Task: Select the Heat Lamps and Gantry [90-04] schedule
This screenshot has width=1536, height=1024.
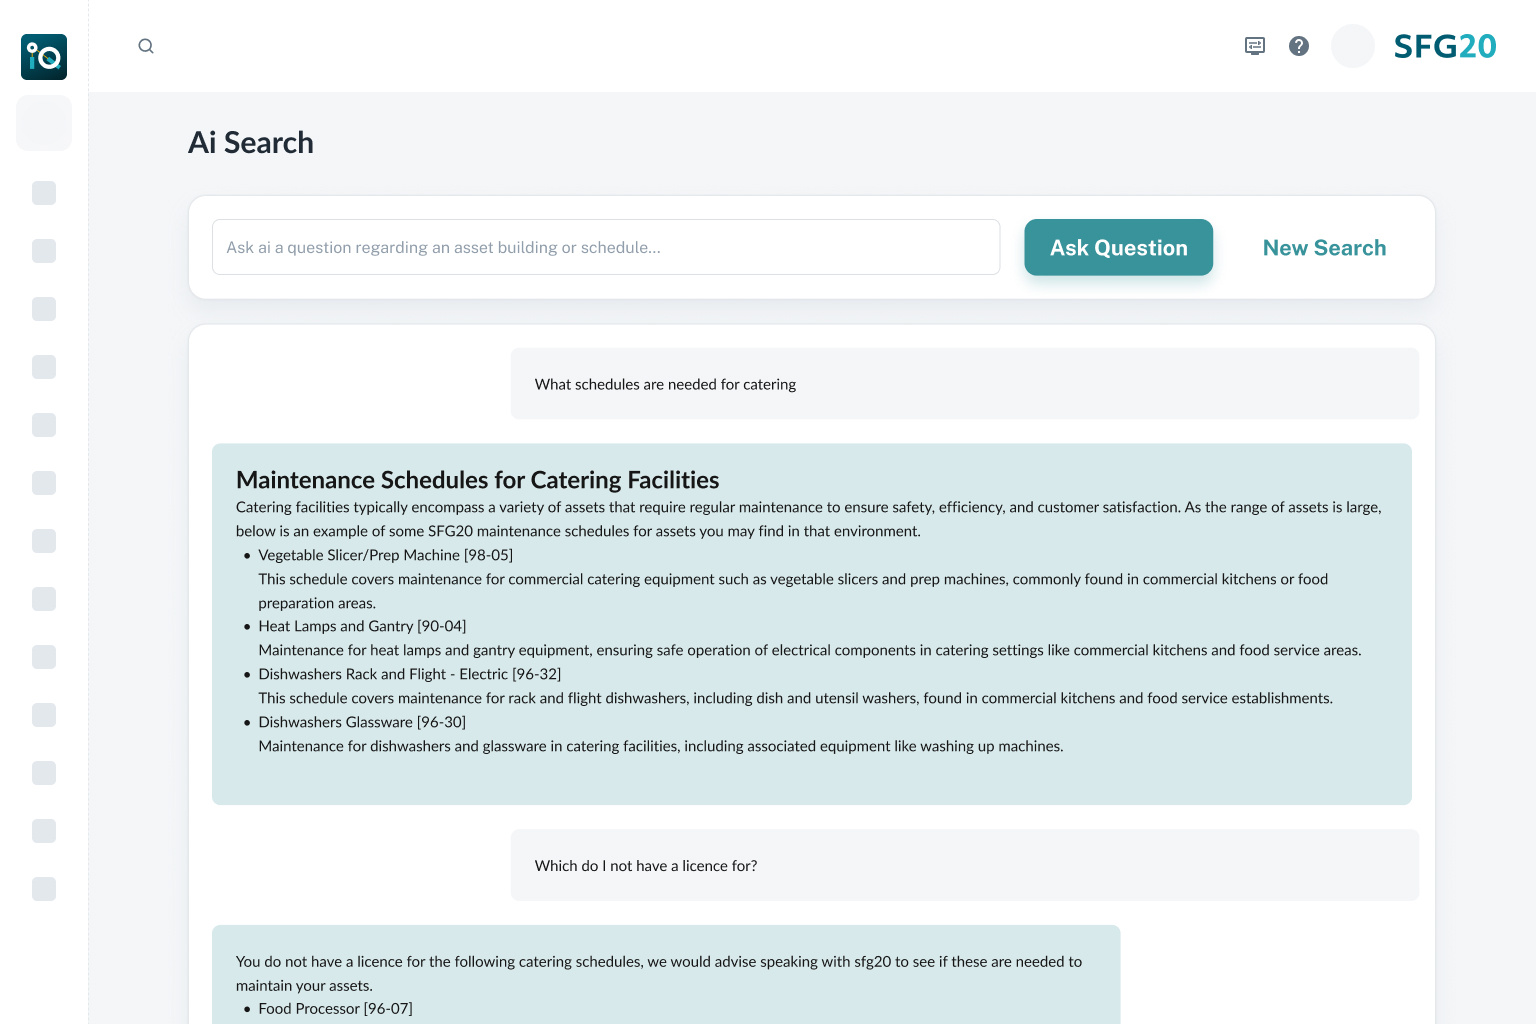Action: coord(362,626)
